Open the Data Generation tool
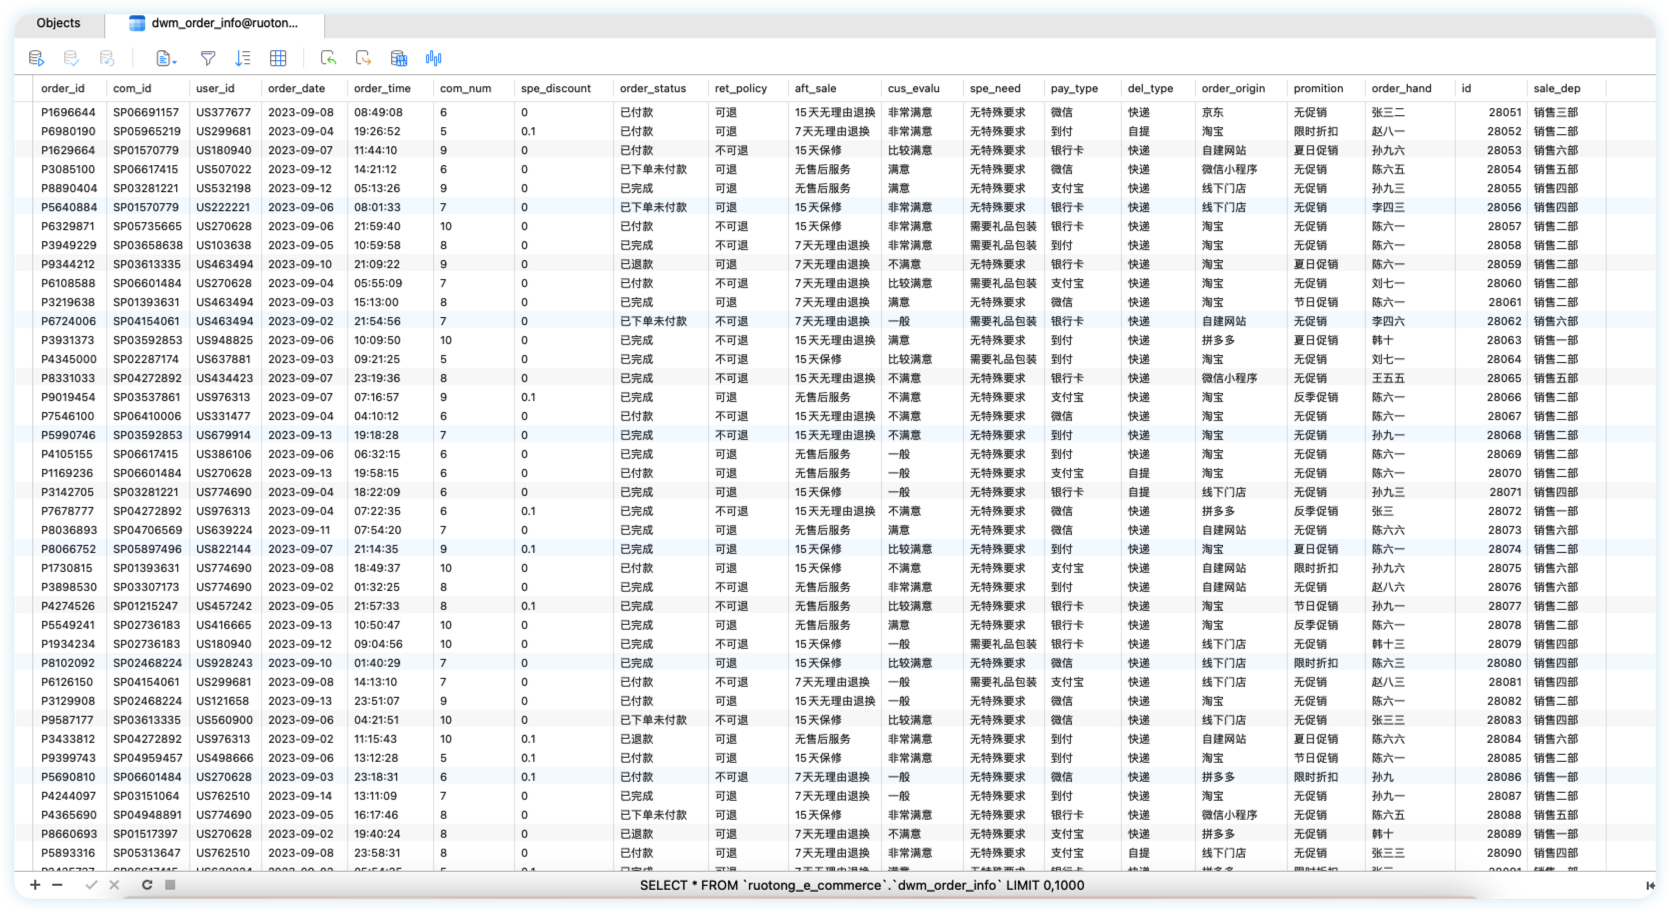Screen dimensions: 1670x913 click(x=398, y=58)
